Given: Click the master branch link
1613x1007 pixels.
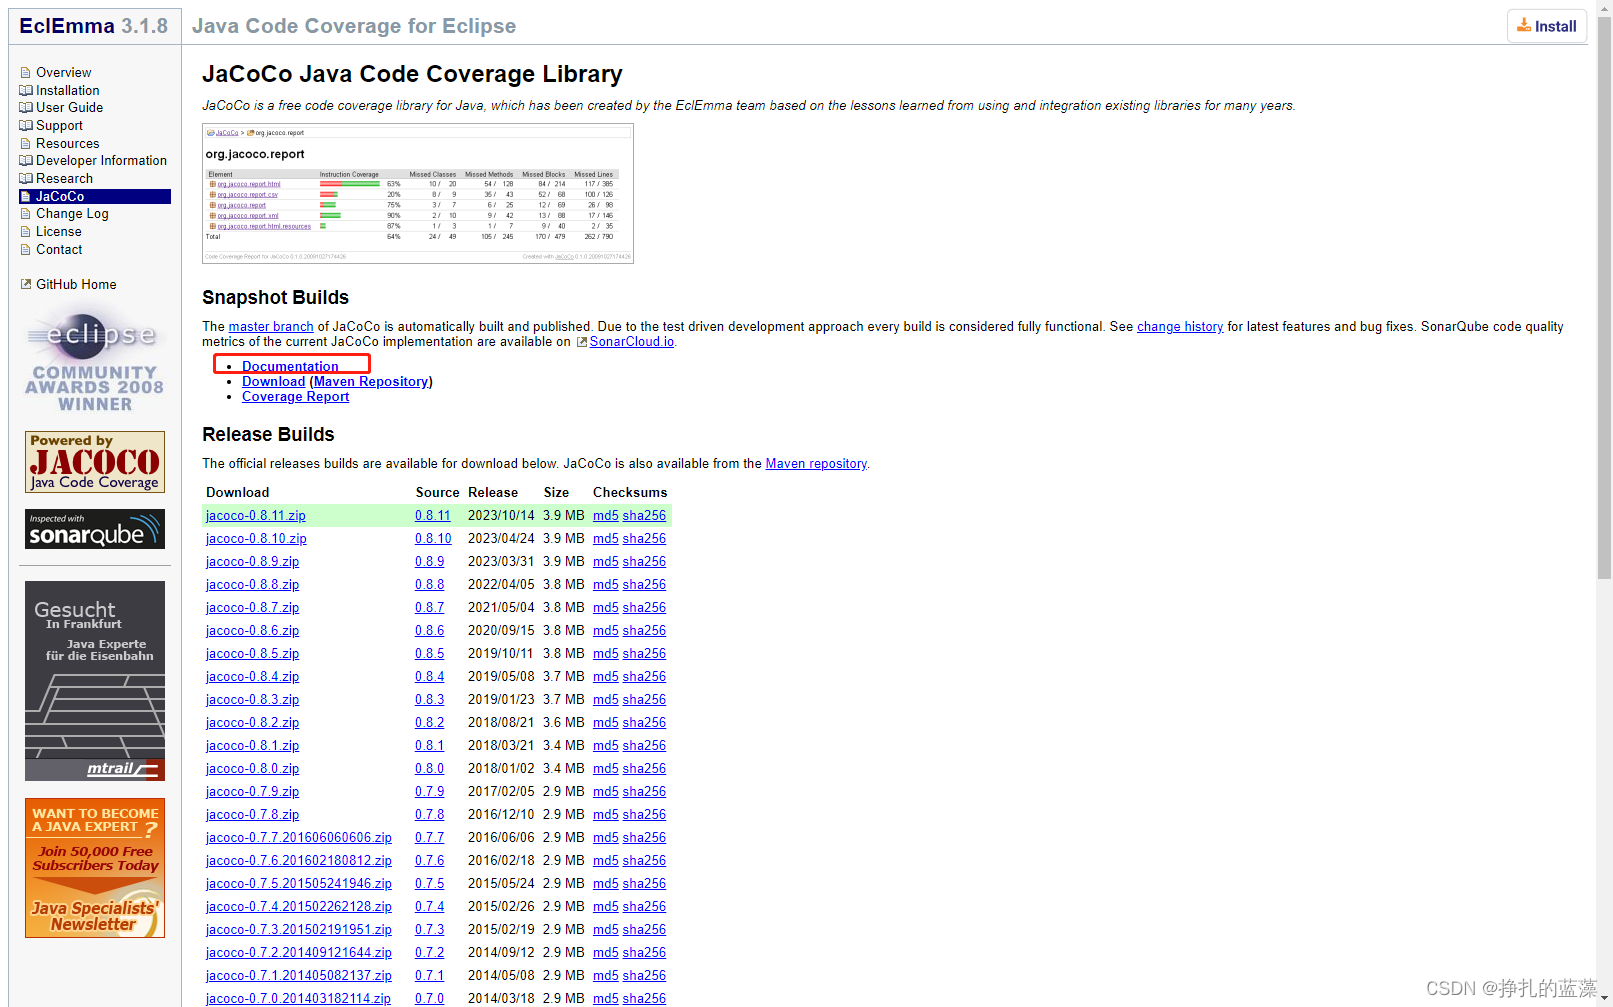Looking at the screenshot, I should (271, 326).
